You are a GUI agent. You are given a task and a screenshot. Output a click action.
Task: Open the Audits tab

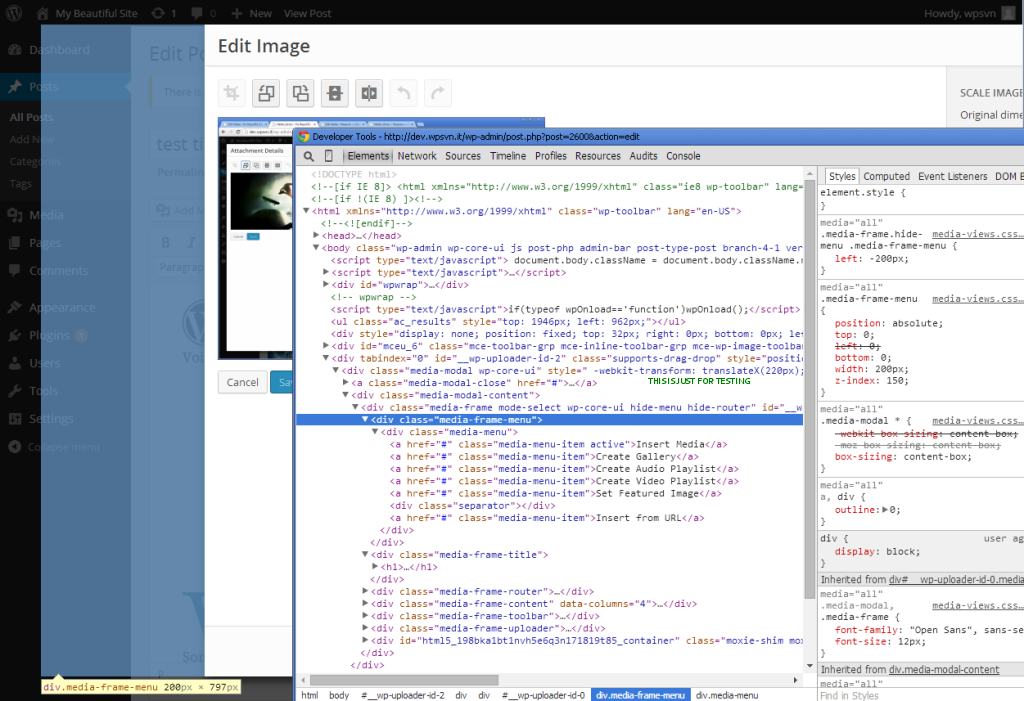[643, 156]
